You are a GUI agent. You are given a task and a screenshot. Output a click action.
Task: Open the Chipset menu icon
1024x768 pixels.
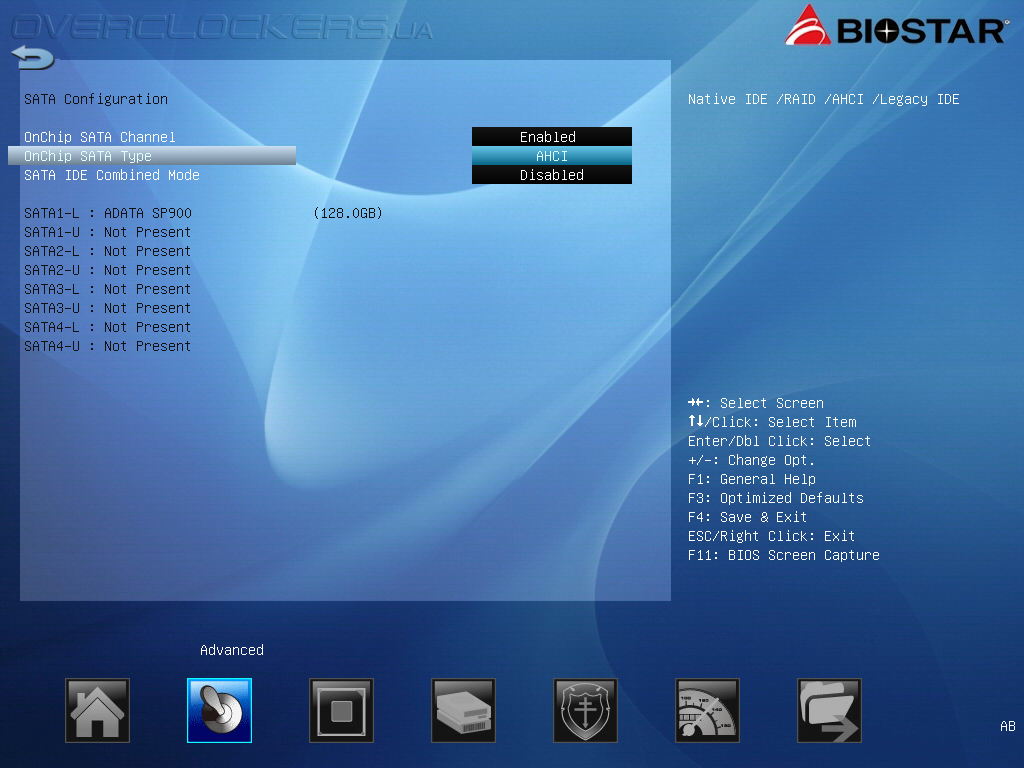(342, 711)
